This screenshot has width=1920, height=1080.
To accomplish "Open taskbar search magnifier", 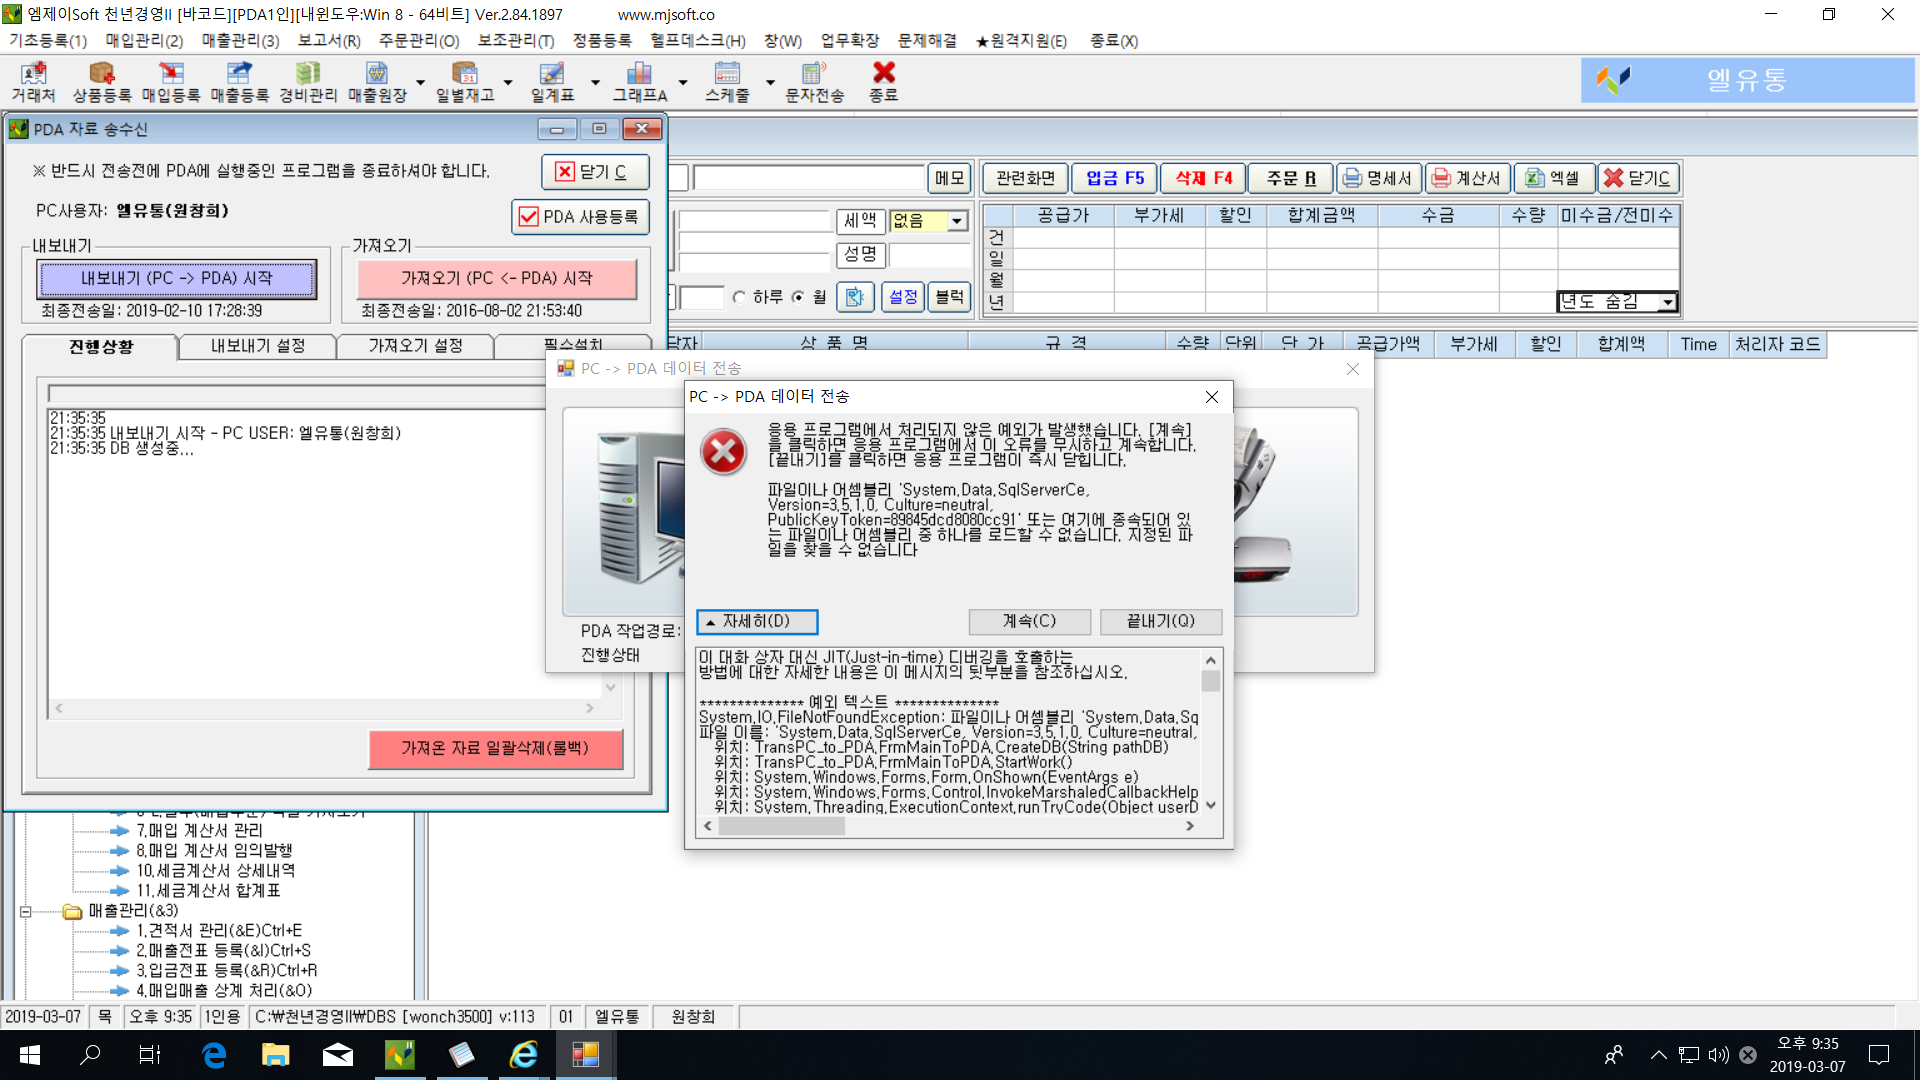I will point(90,1055).
